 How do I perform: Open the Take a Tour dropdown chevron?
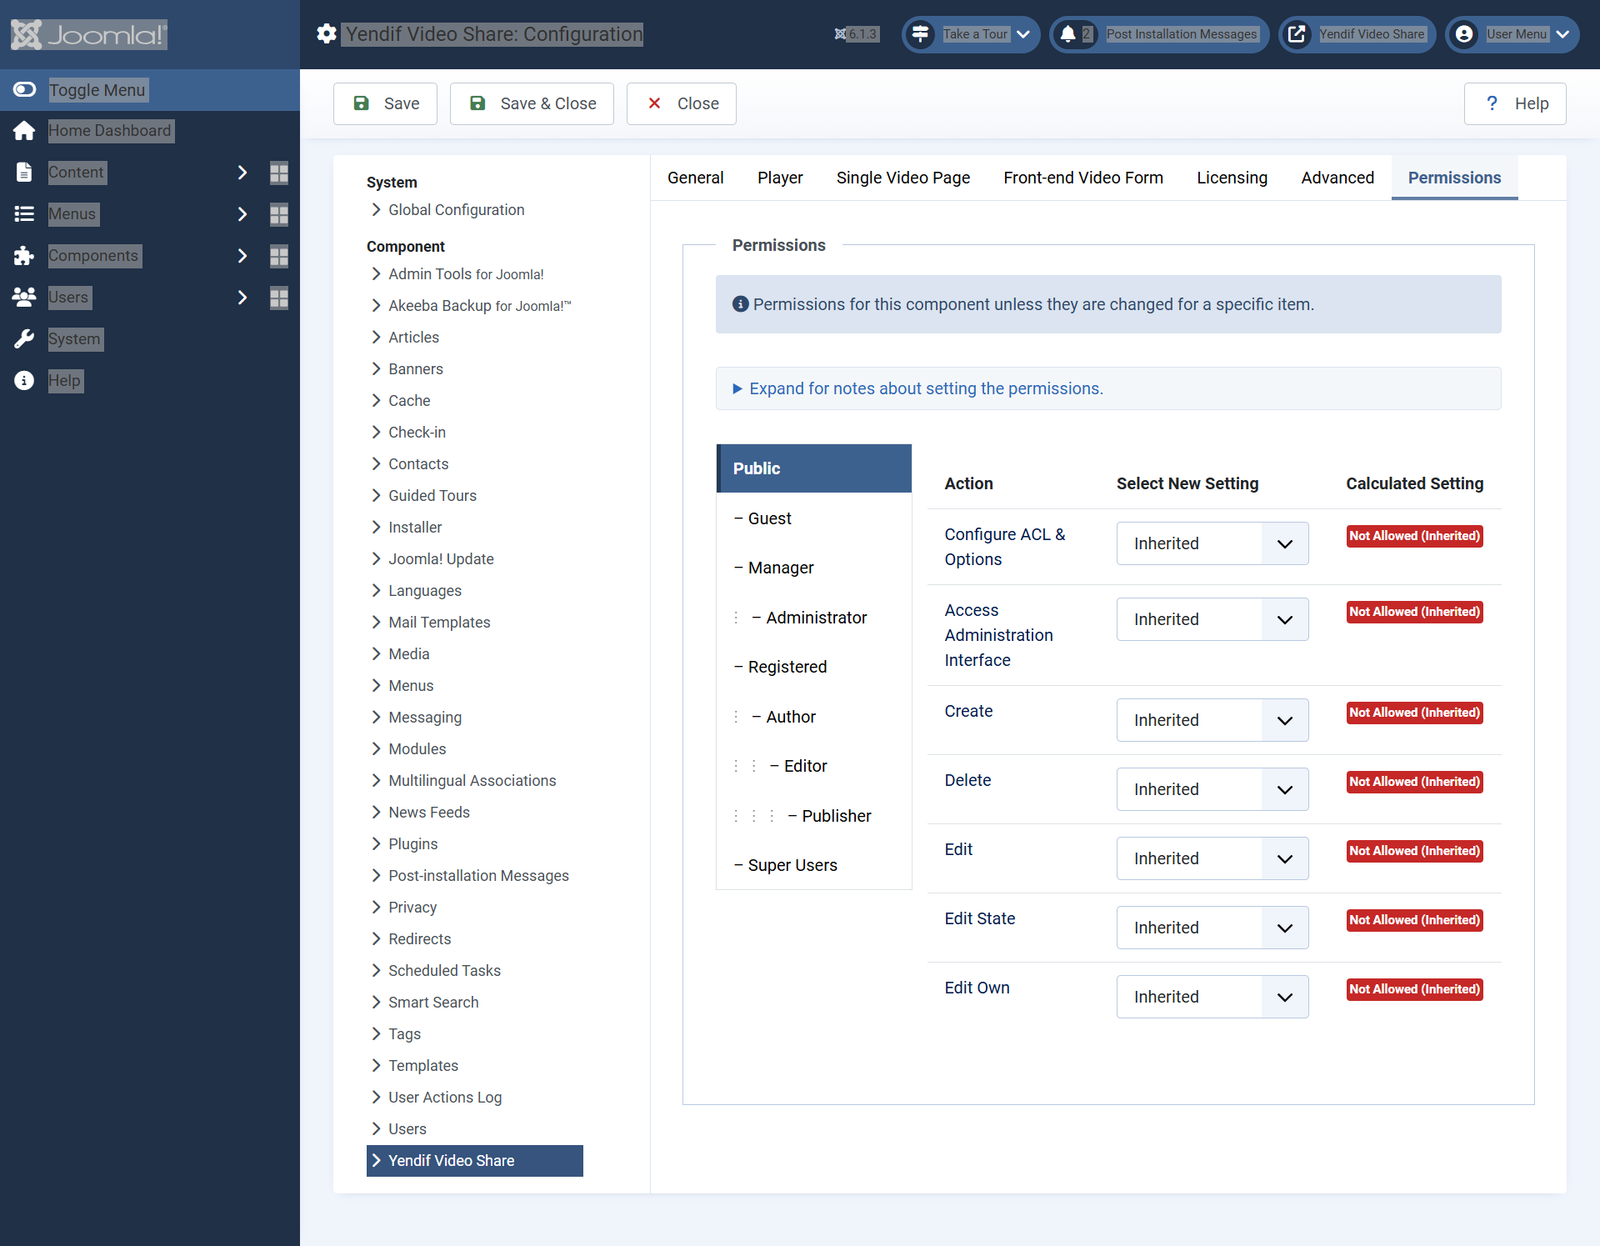click(1023, 34)
